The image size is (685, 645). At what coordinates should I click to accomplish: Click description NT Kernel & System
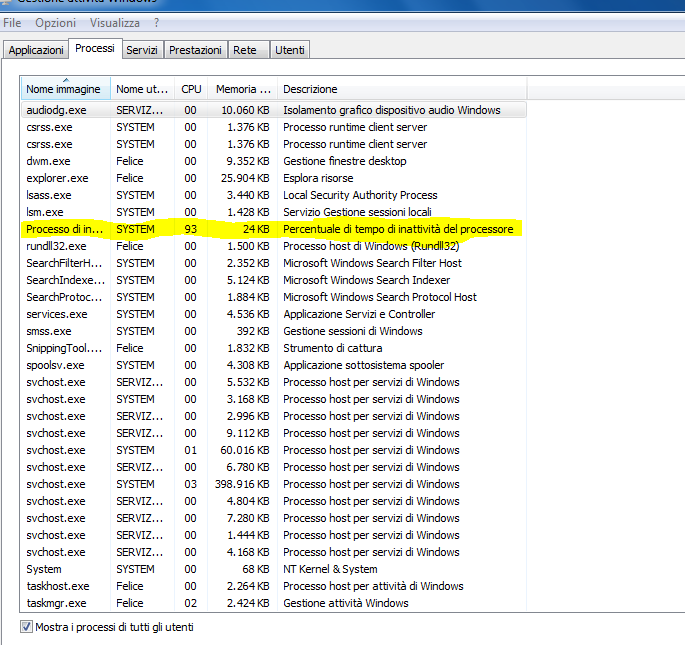click(x=330, y=569)
